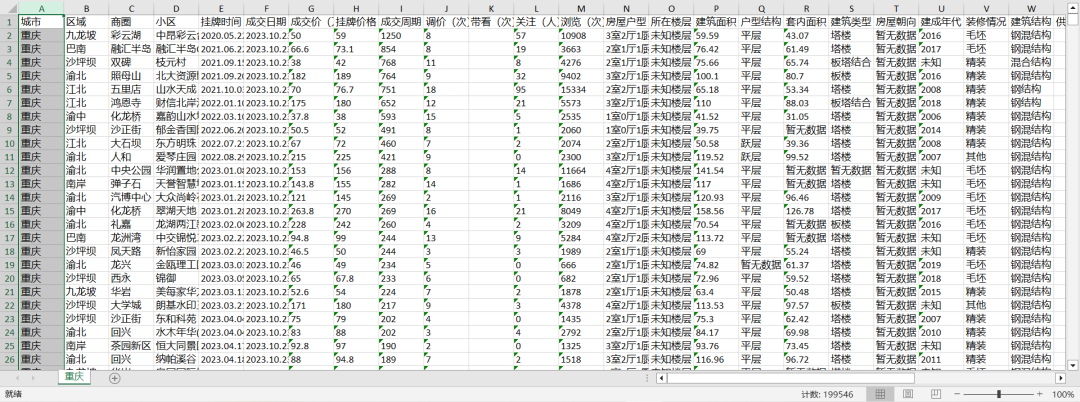The height and width of the screenshot is (402, 1080).
Task: Click the zoom out minus button
Action: click(958, 394)
